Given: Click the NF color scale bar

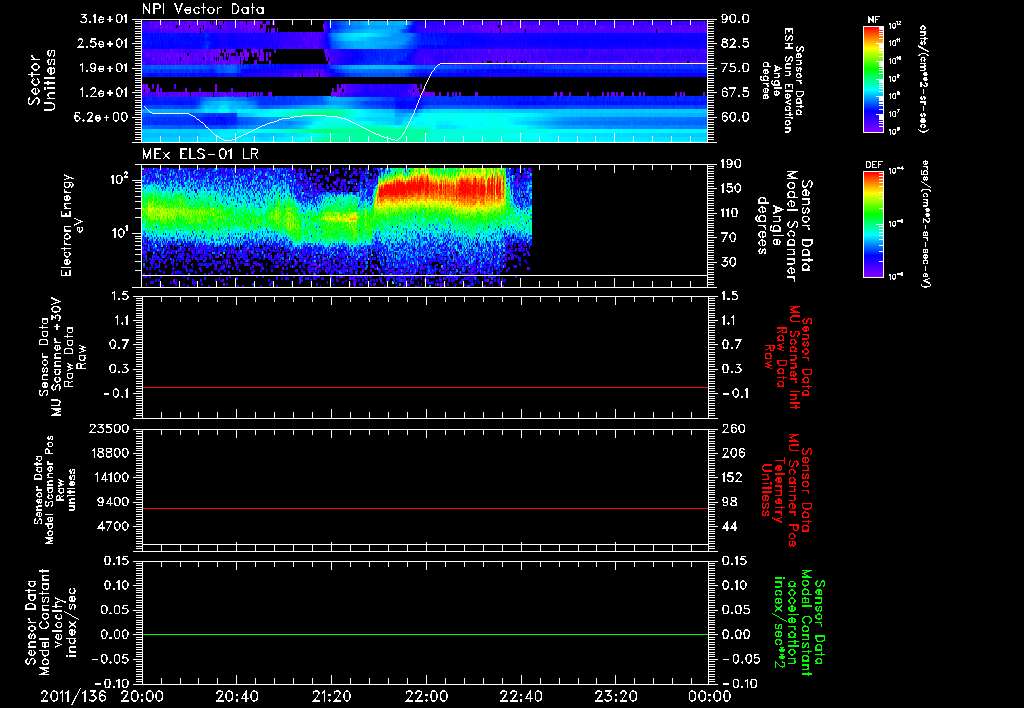Looking at the screenshot, I should [x=872, y=79].
